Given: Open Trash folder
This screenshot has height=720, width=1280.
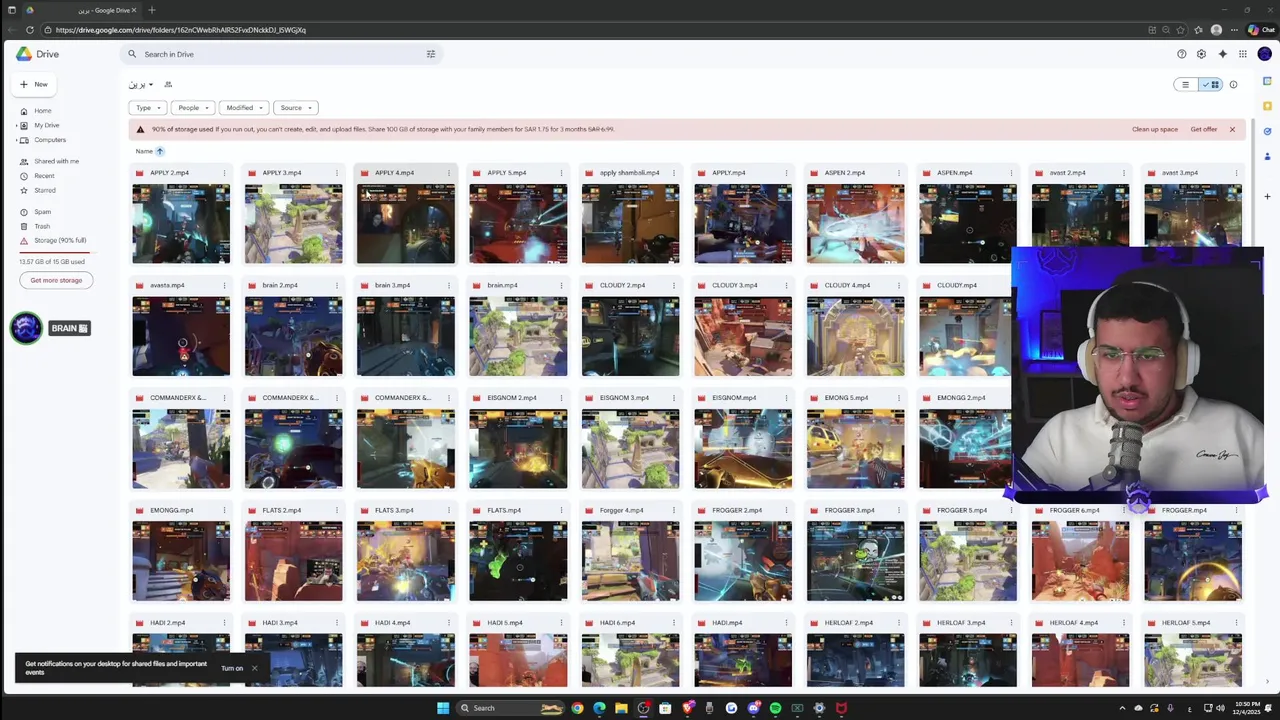Looking at the screenshot, I should (x=42, y=226).
